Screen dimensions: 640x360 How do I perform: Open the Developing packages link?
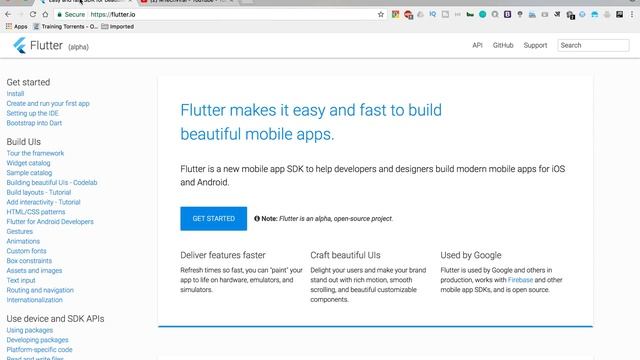37,340
